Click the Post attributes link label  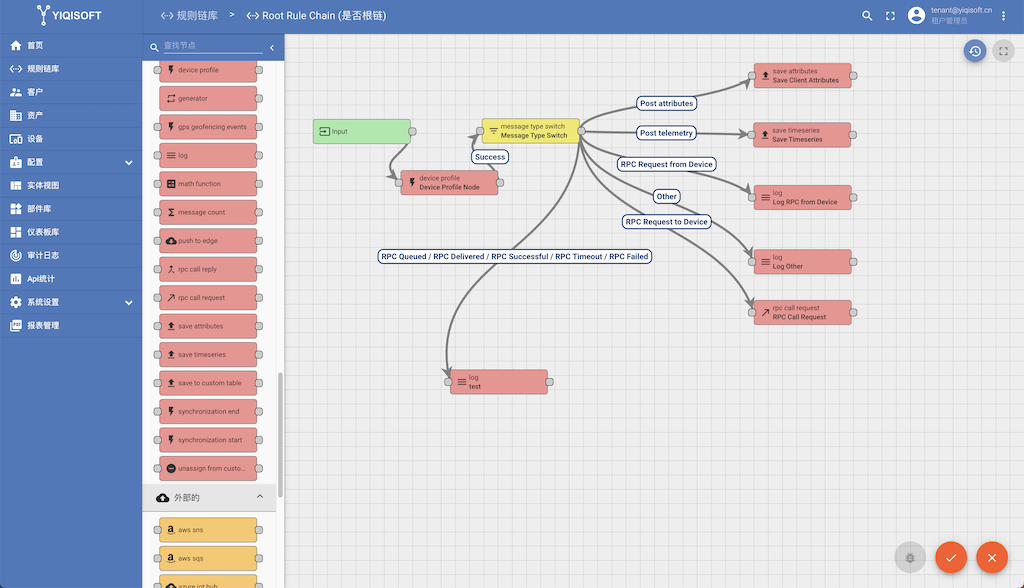[666, 103]
